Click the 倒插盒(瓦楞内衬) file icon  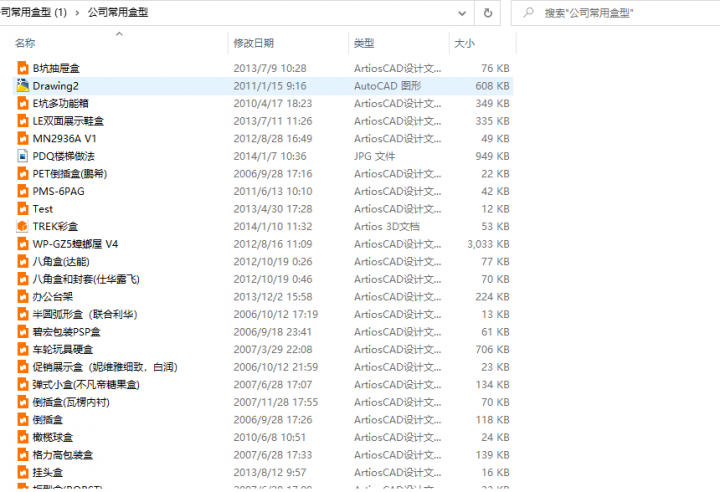pyautogui.click(x=22, y=402)
